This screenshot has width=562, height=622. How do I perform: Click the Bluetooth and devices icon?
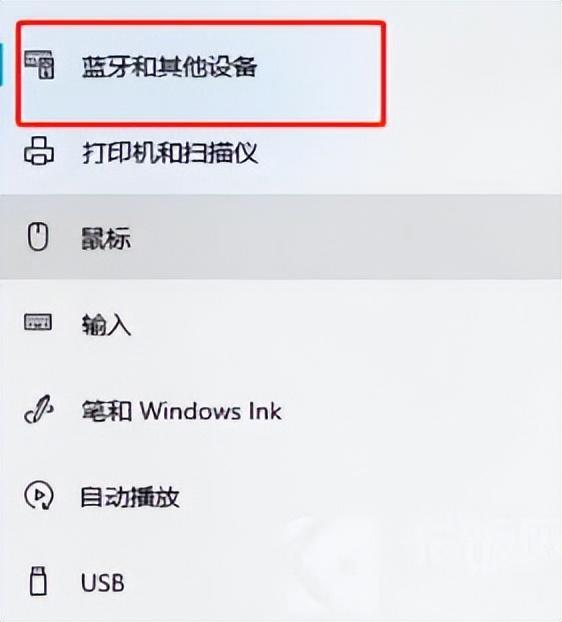click(39, 65)
